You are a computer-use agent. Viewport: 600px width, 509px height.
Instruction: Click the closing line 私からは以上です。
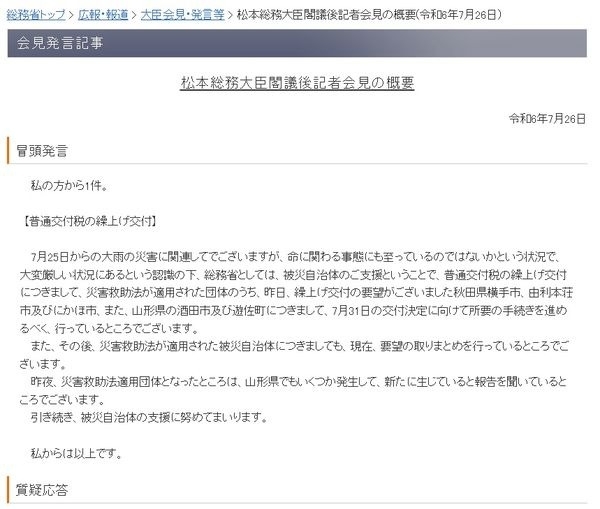click(x=77, y=454)
